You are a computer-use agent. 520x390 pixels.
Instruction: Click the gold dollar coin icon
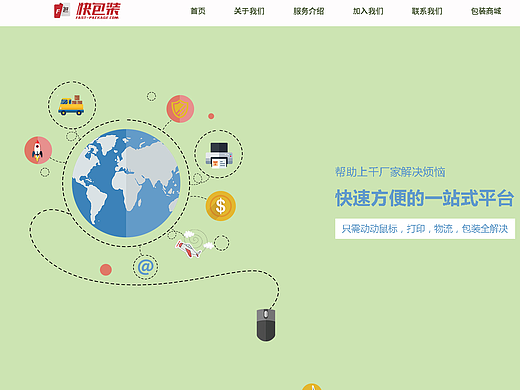coord(220,206)
